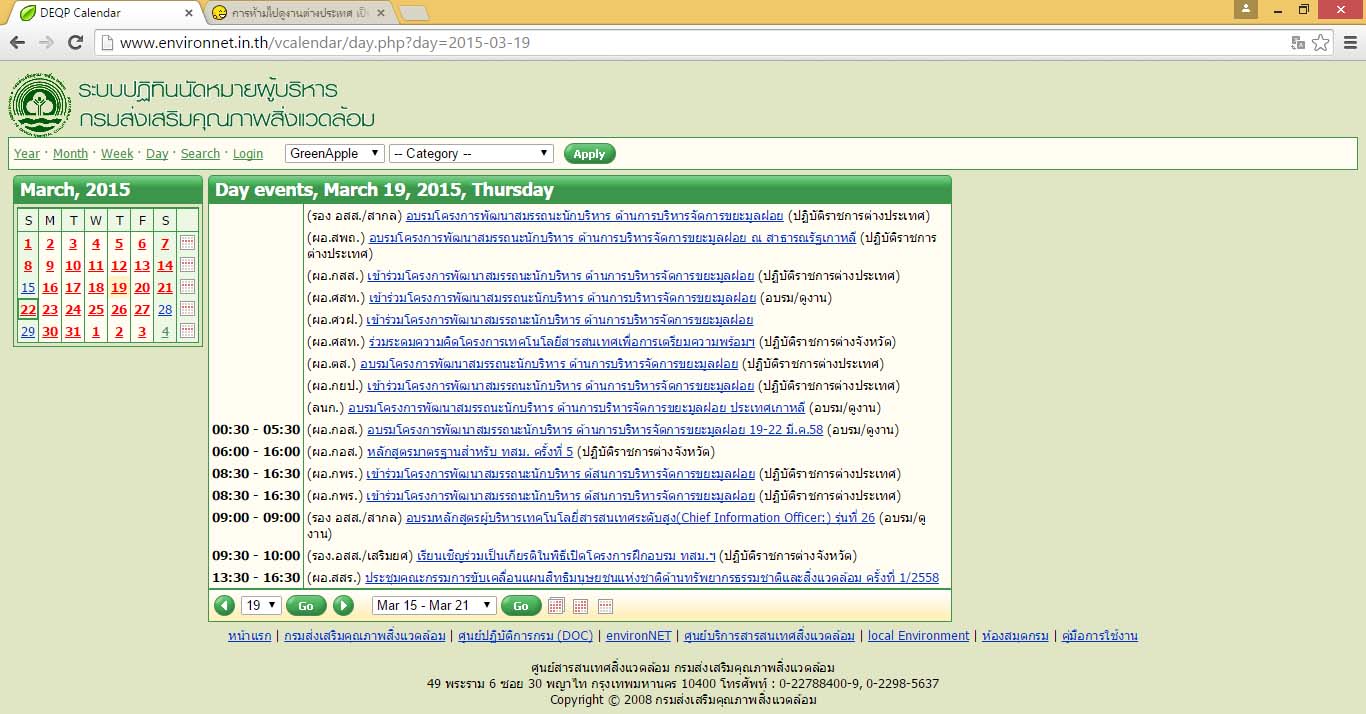Screen dimensions: 1366x714
Task: Select March 19 in mini calendar
Action: point(119,287)
